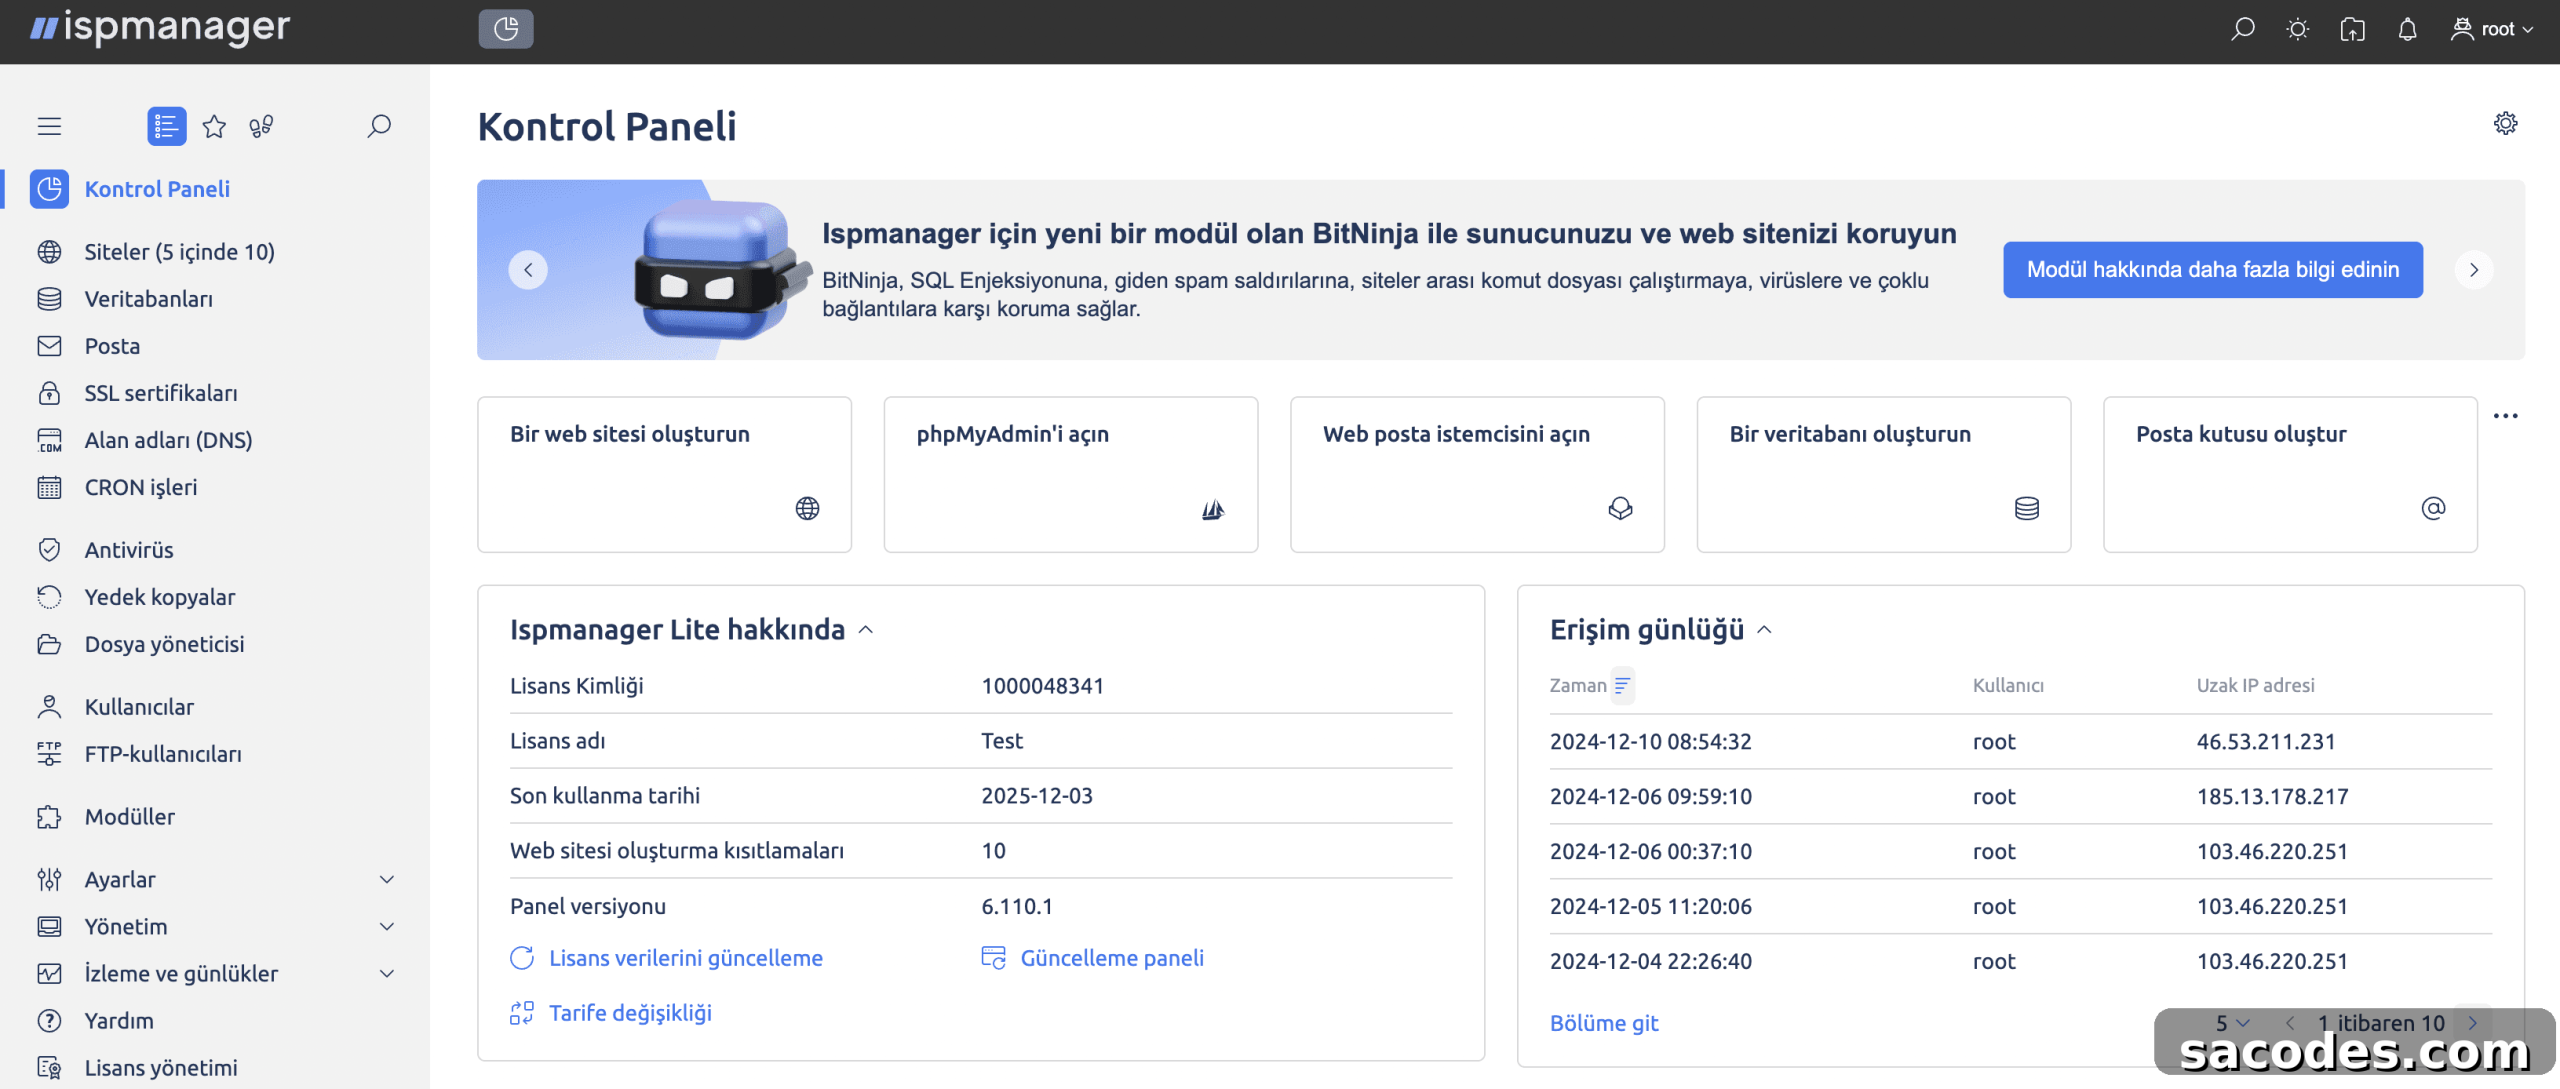Click Bir web sitesi oluşturun card
This screenshot has width=2560, height=1089.
665,475
